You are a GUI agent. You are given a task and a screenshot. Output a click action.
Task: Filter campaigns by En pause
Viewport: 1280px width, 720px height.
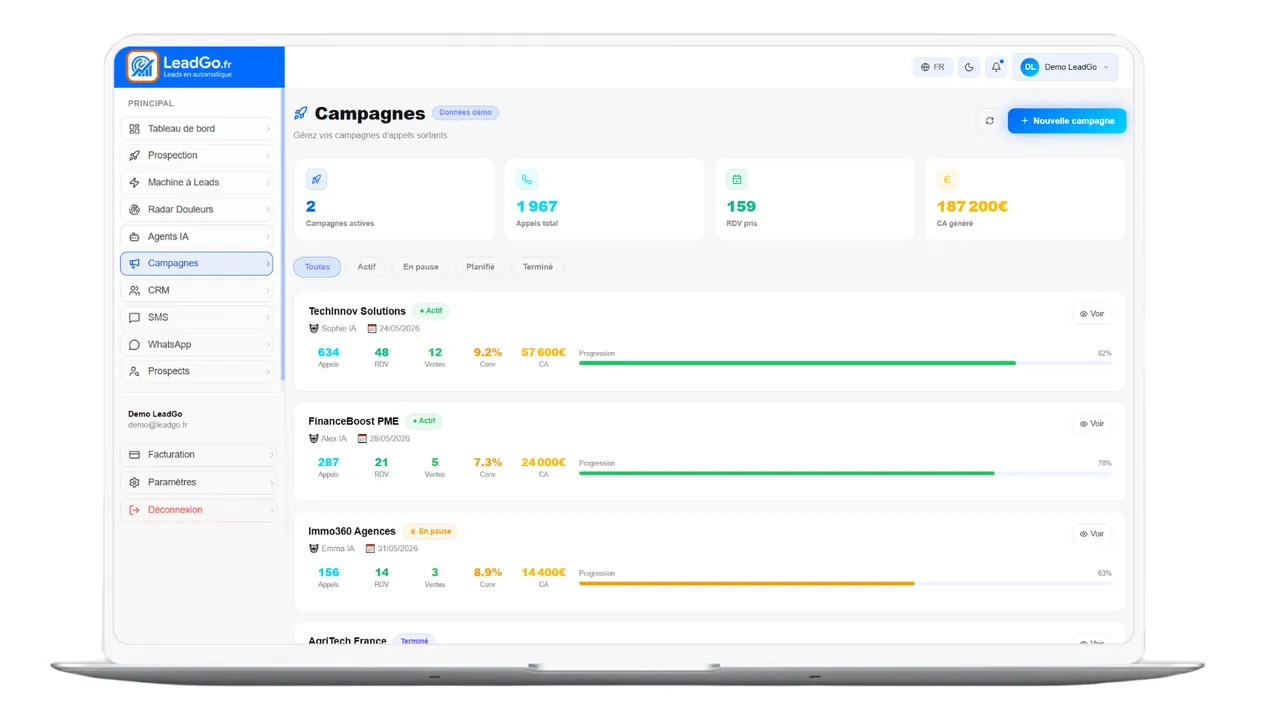point(421,267)
